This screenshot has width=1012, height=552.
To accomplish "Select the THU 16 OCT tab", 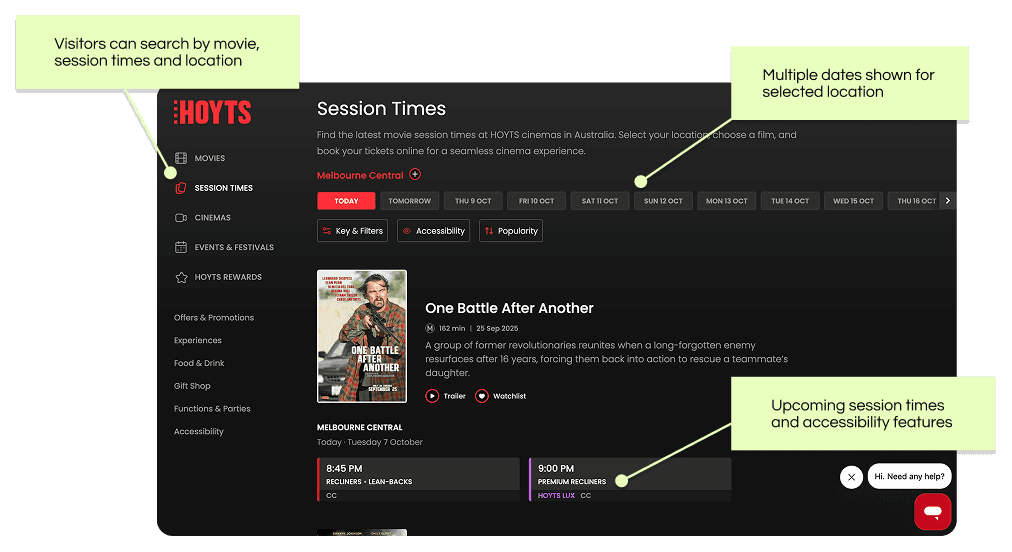I will pos(915,201).
